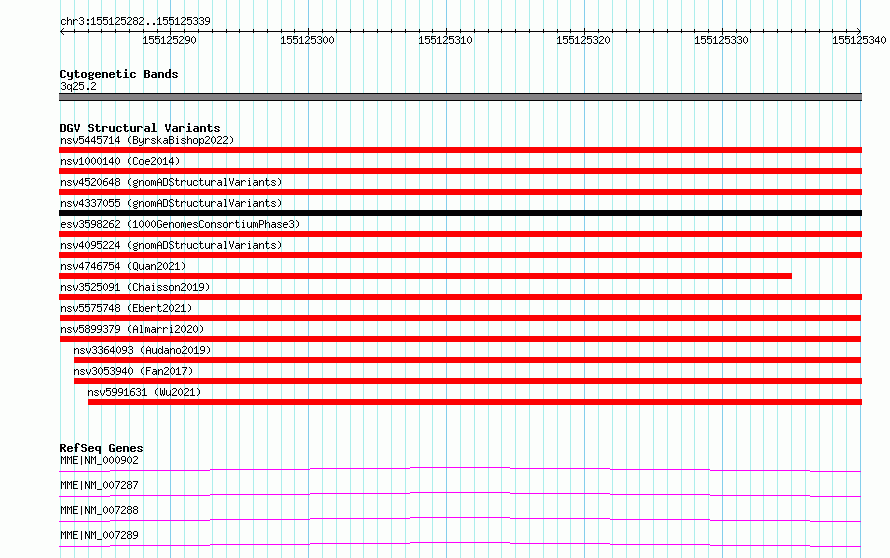Screen dimensions: 890x558
Task: Open transcript MME|NM_007288 label
Action: click(x=99, y=510)
